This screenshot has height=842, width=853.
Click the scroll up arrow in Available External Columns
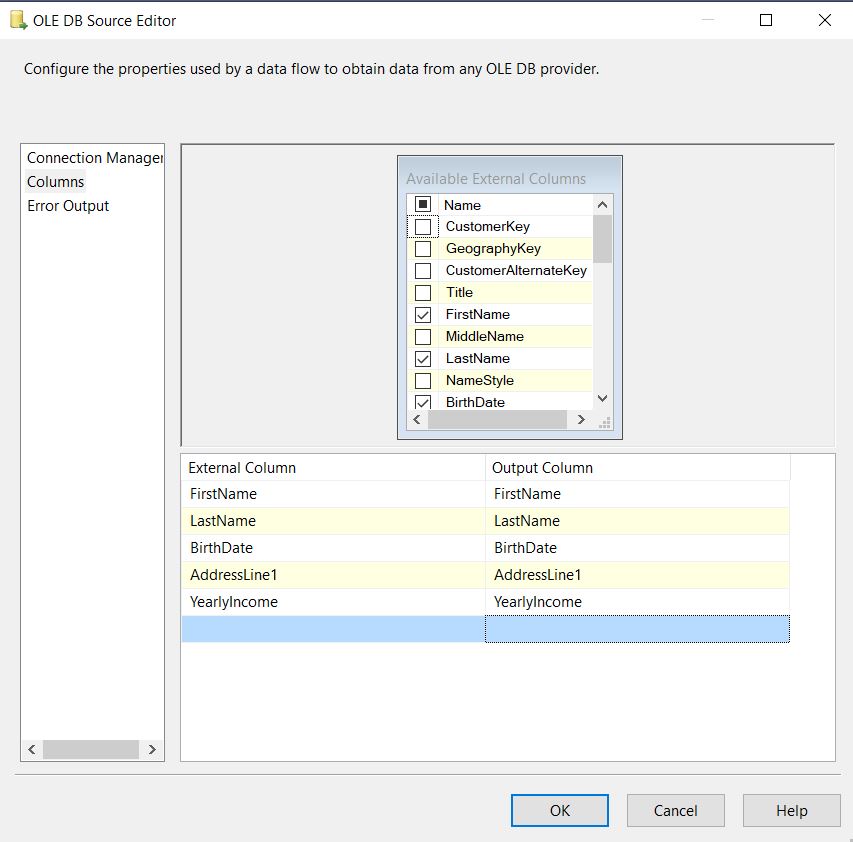click(602, 205)
